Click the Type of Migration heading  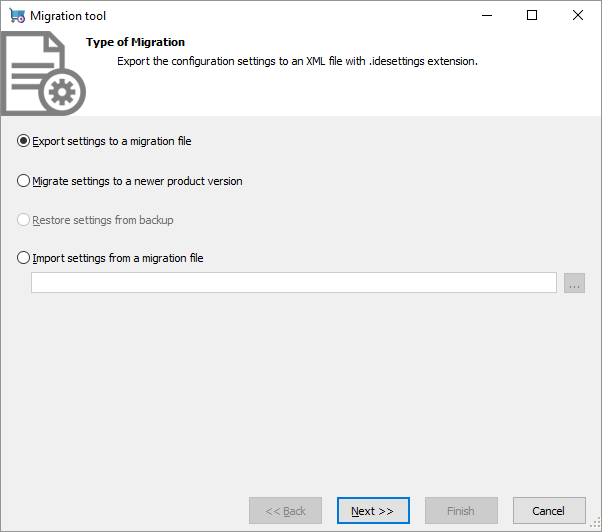[135, 43]
